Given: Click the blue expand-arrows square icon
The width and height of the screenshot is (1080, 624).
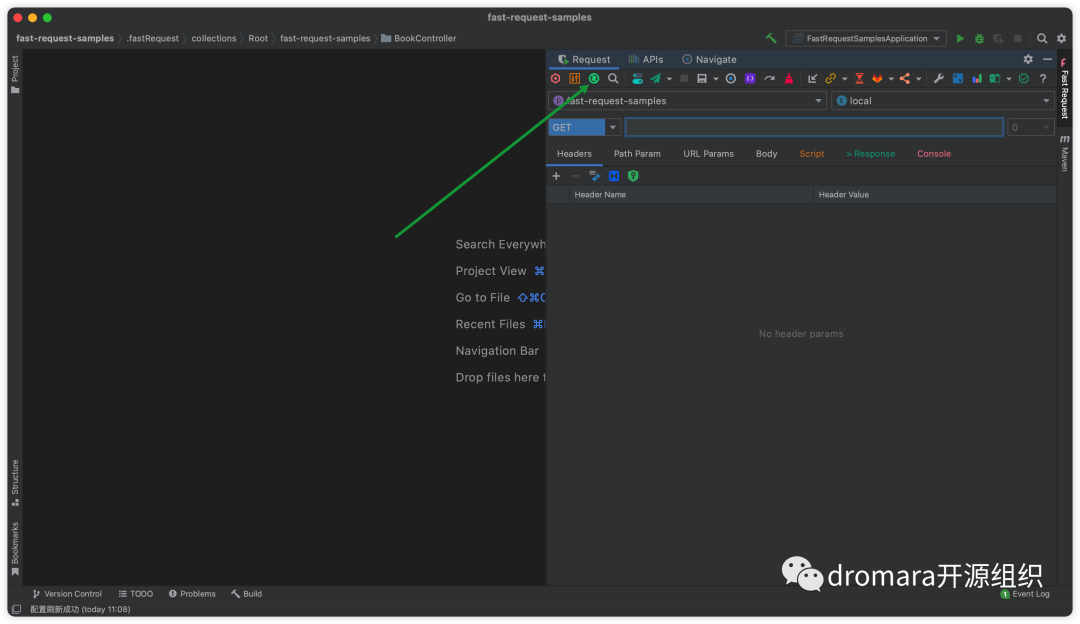Looking at the screenshot, I should 958,79.
